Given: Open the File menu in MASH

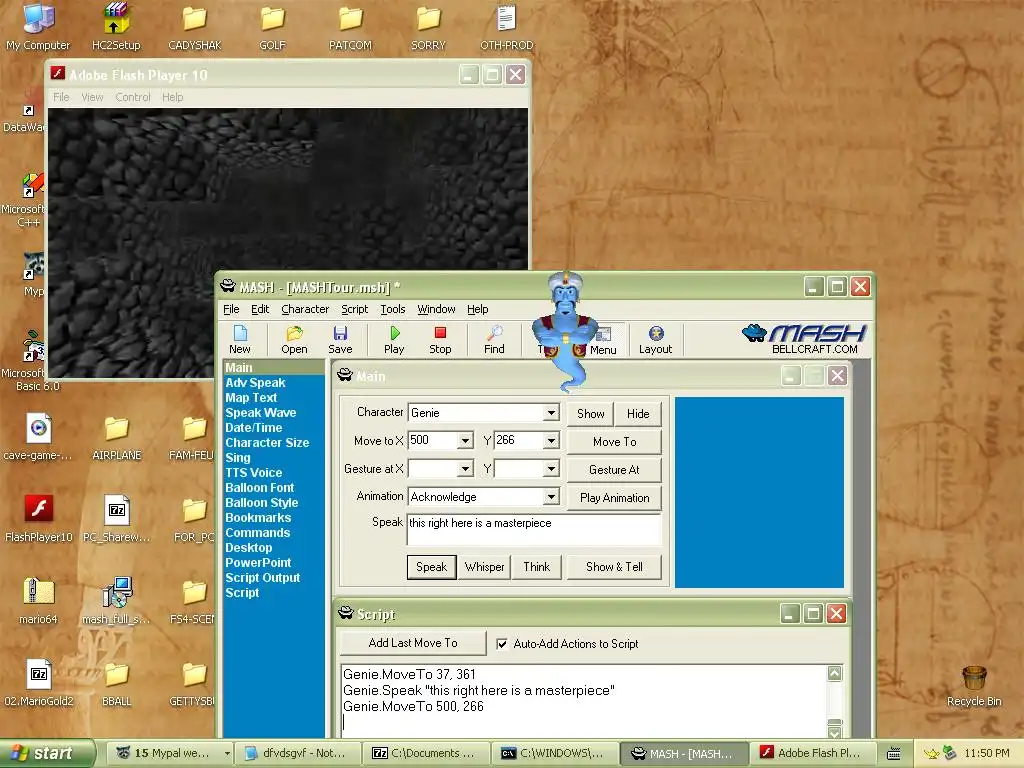Looking at the screenshot, I should 231,309.
